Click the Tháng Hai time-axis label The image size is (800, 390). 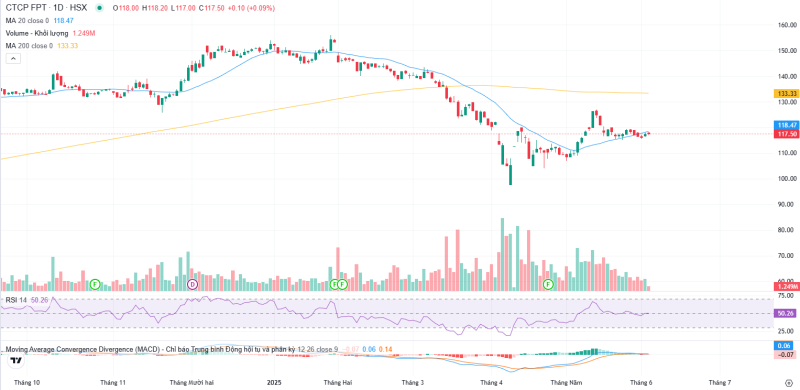[x=338, y=382]
